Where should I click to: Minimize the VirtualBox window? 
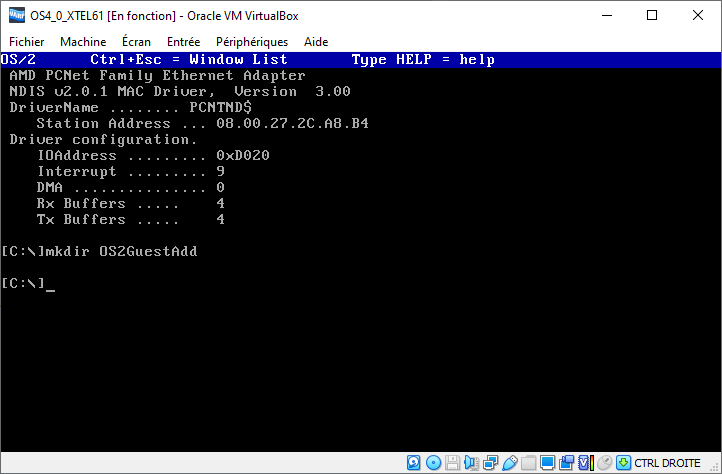pyautogui.click(x=607, y=15)
